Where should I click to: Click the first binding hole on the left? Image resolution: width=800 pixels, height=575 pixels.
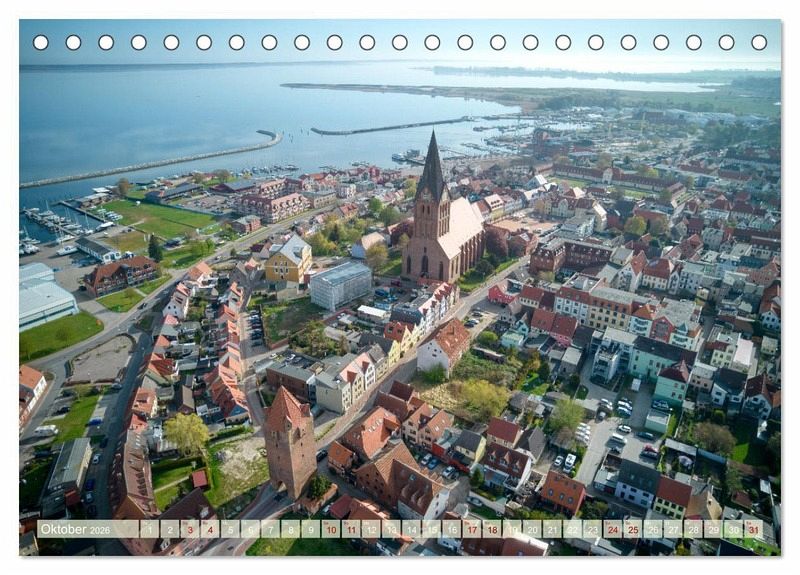point(40,42)
